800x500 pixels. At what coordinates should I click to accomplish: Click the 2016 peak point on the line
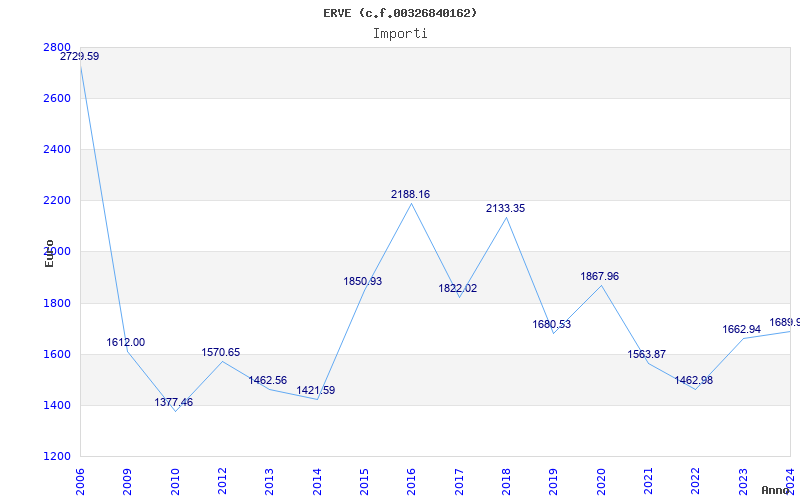point(412,204)
